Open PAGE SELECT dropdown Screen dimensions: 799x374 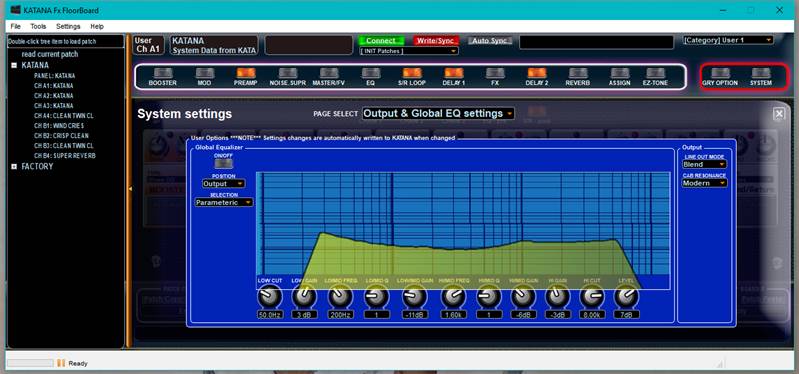438,114
